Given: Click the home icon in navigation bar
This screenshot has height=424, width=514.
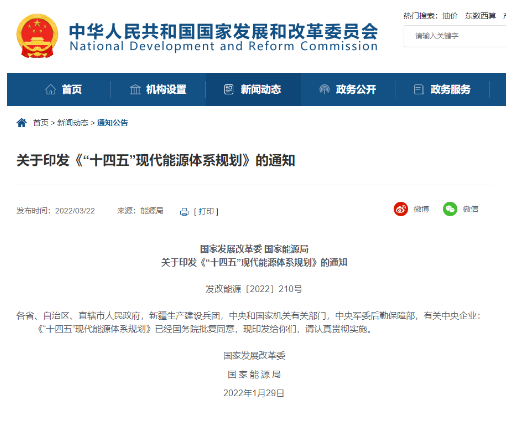Looking at the screenshot, I should click(50, 89).
